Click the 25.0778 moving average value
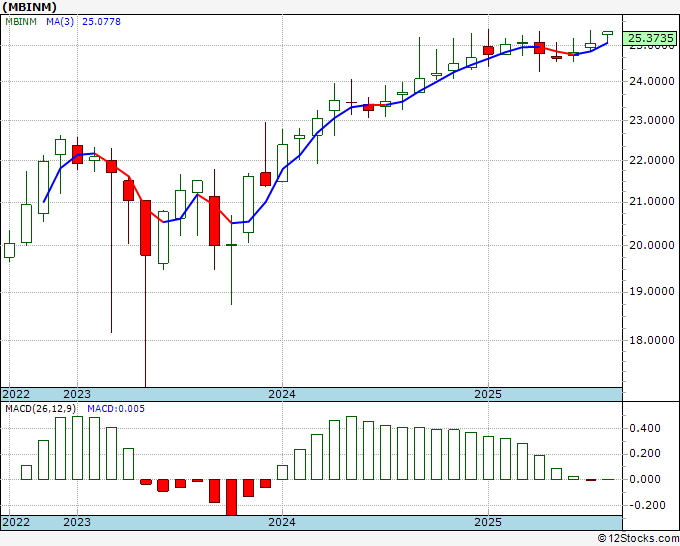680x546 pixels. coord(101,22)
